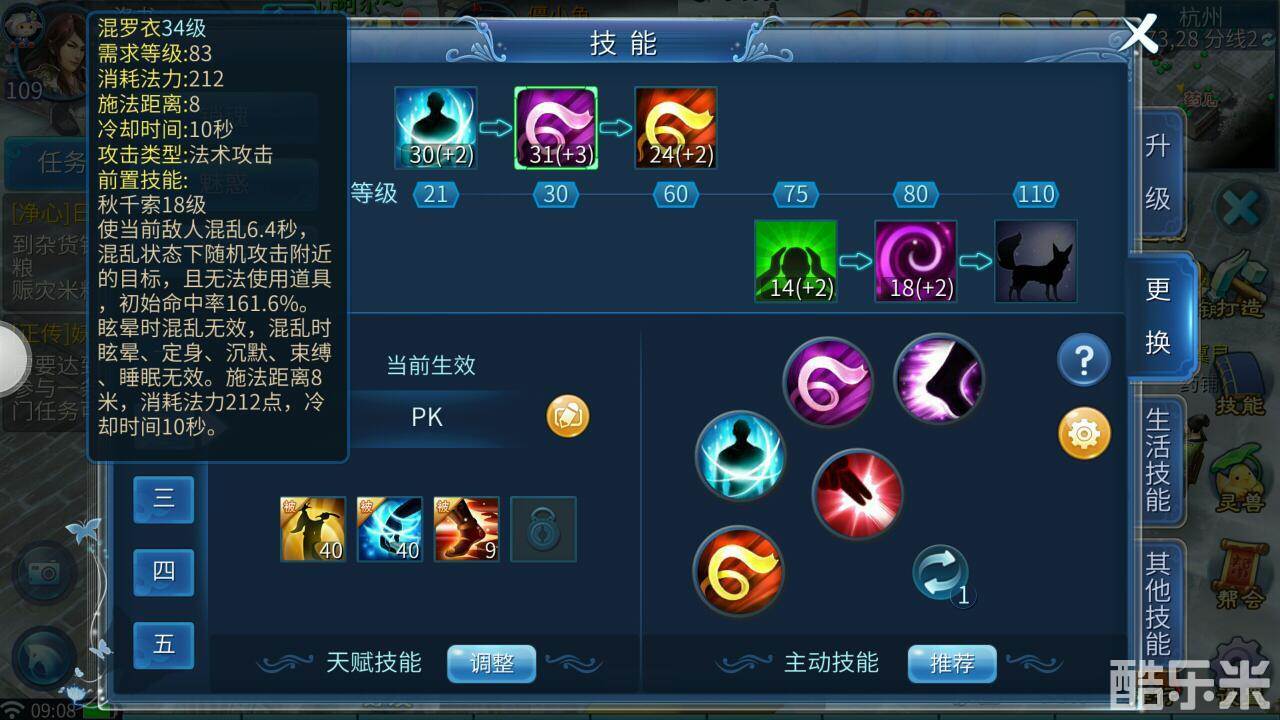Select the locked fox silhouette skill

(1036, 261)
